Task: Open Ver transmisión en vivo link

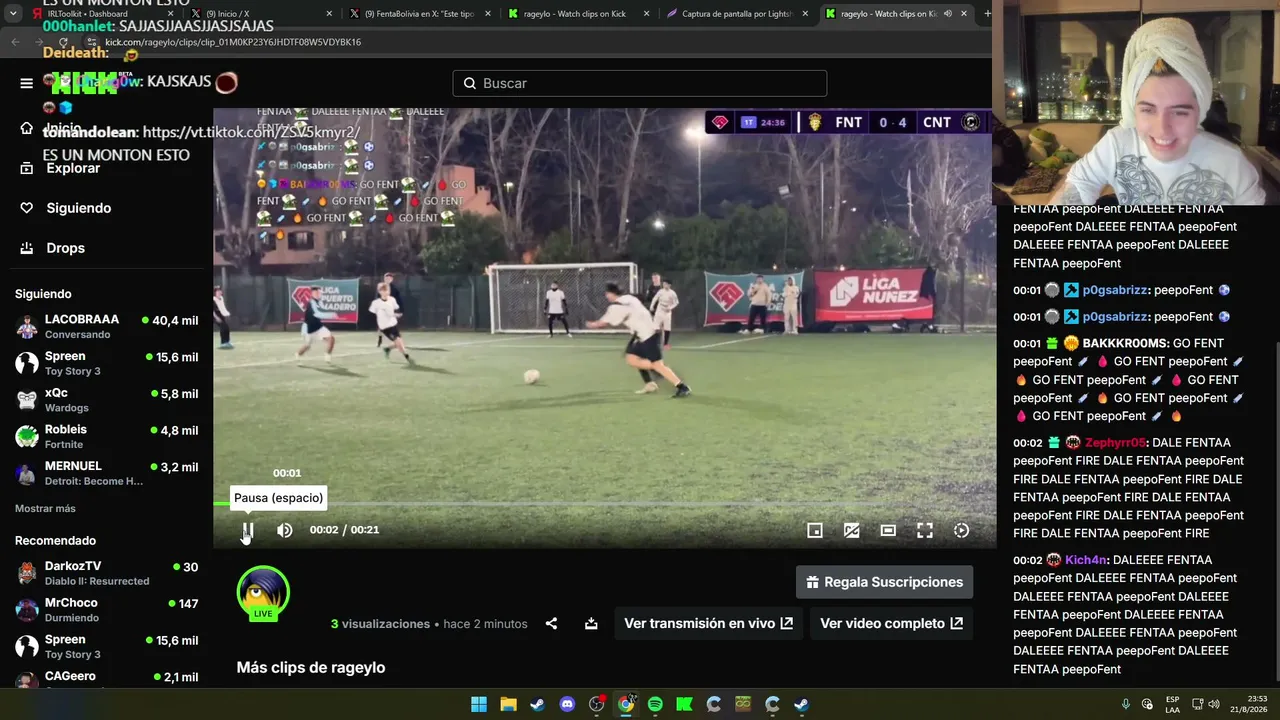Action: tap(708, 623)
